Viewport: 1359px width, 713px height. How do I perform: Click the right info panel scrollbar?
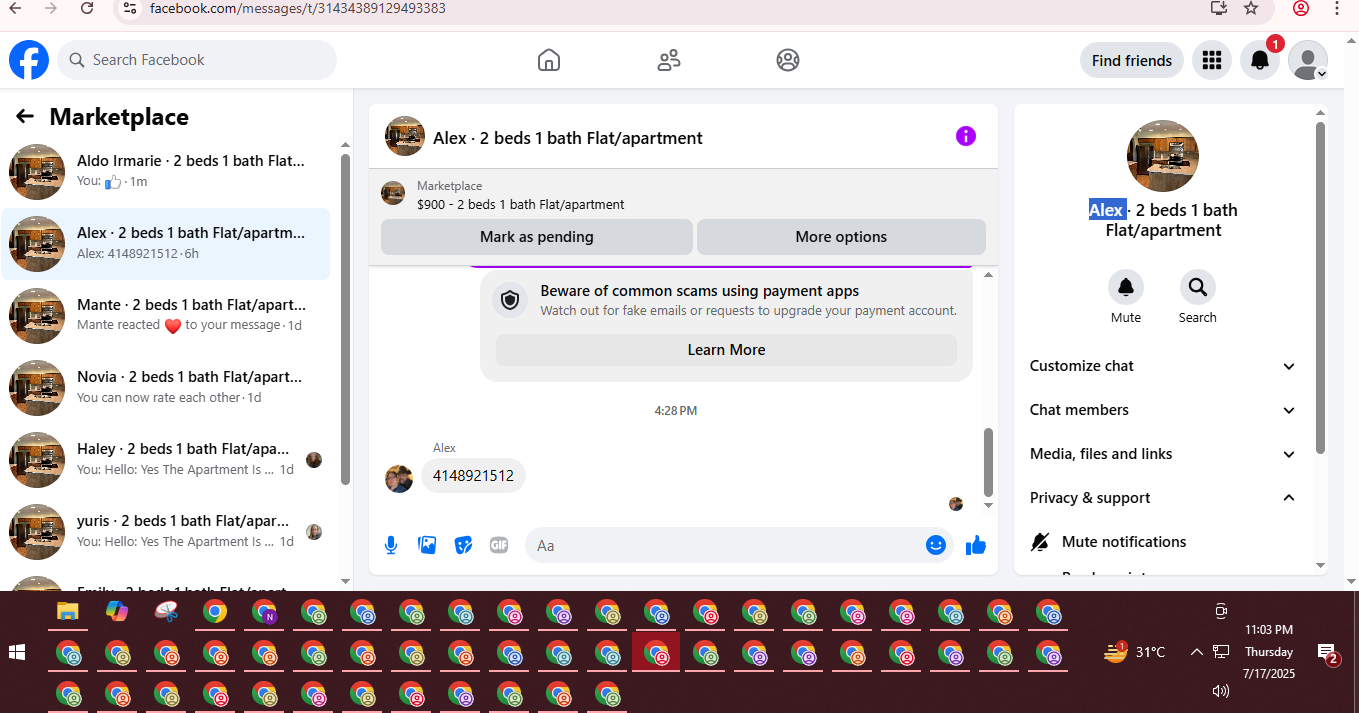[x=1320, y=286]
